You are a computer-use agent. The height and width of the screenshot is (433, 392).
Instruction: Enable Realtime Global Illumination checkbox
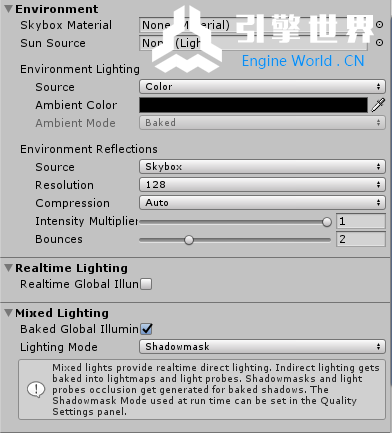[146, 284]
